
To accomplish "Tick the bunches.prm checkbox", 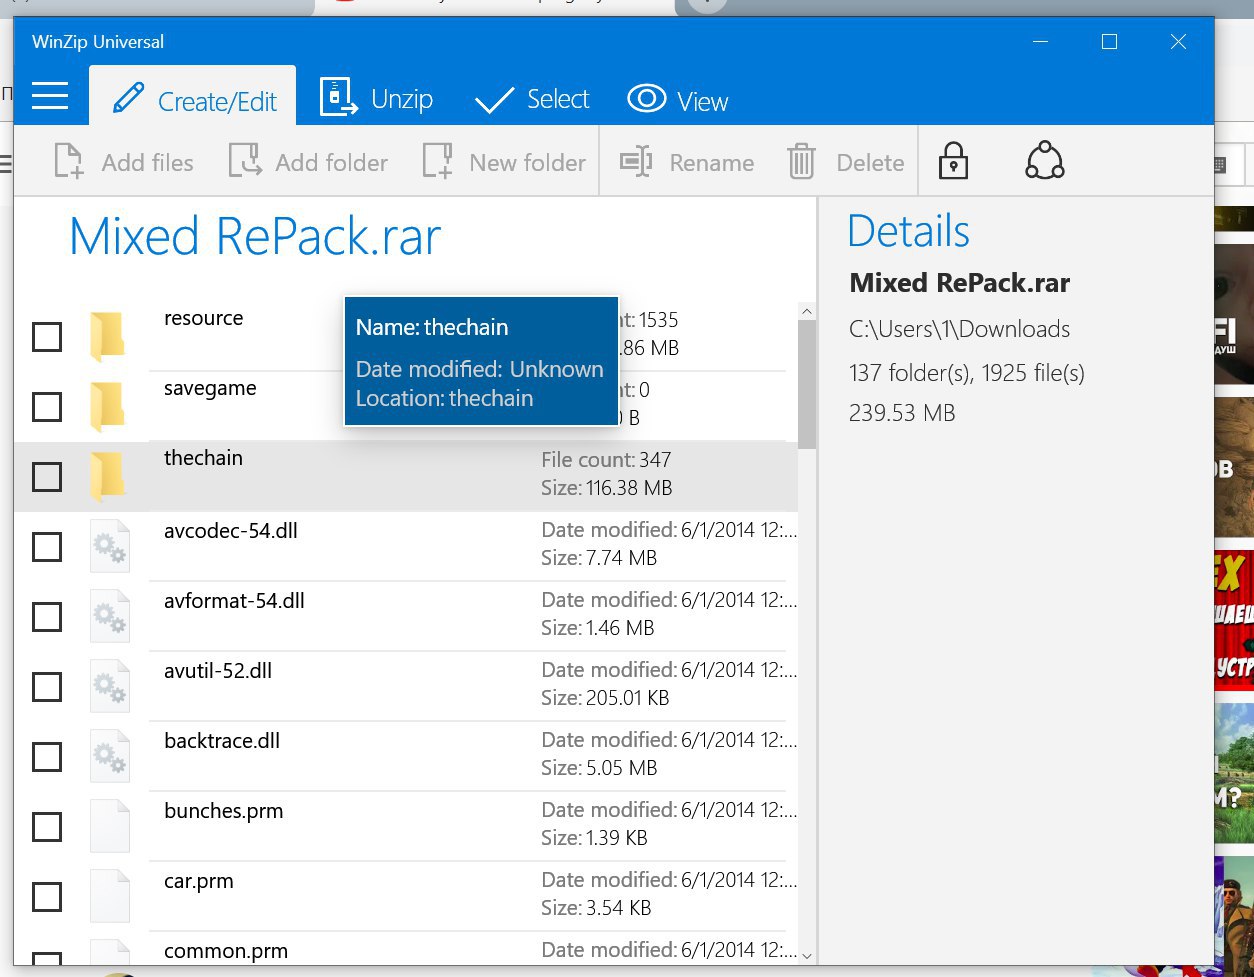I will tap(47, 827).
